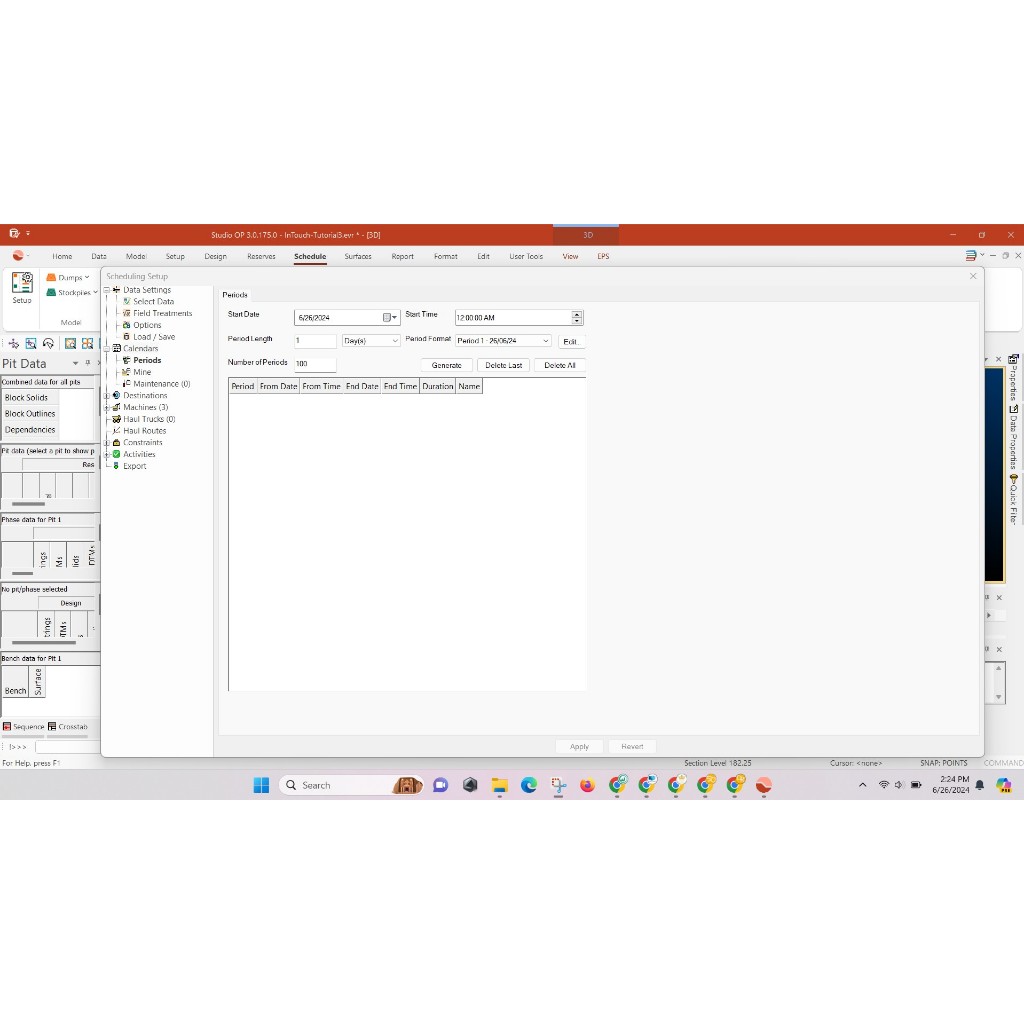The height and width of the screenshot is (1024, 1024).
Task: Open the EPS ribbon tab
Action: click(603, 257)
